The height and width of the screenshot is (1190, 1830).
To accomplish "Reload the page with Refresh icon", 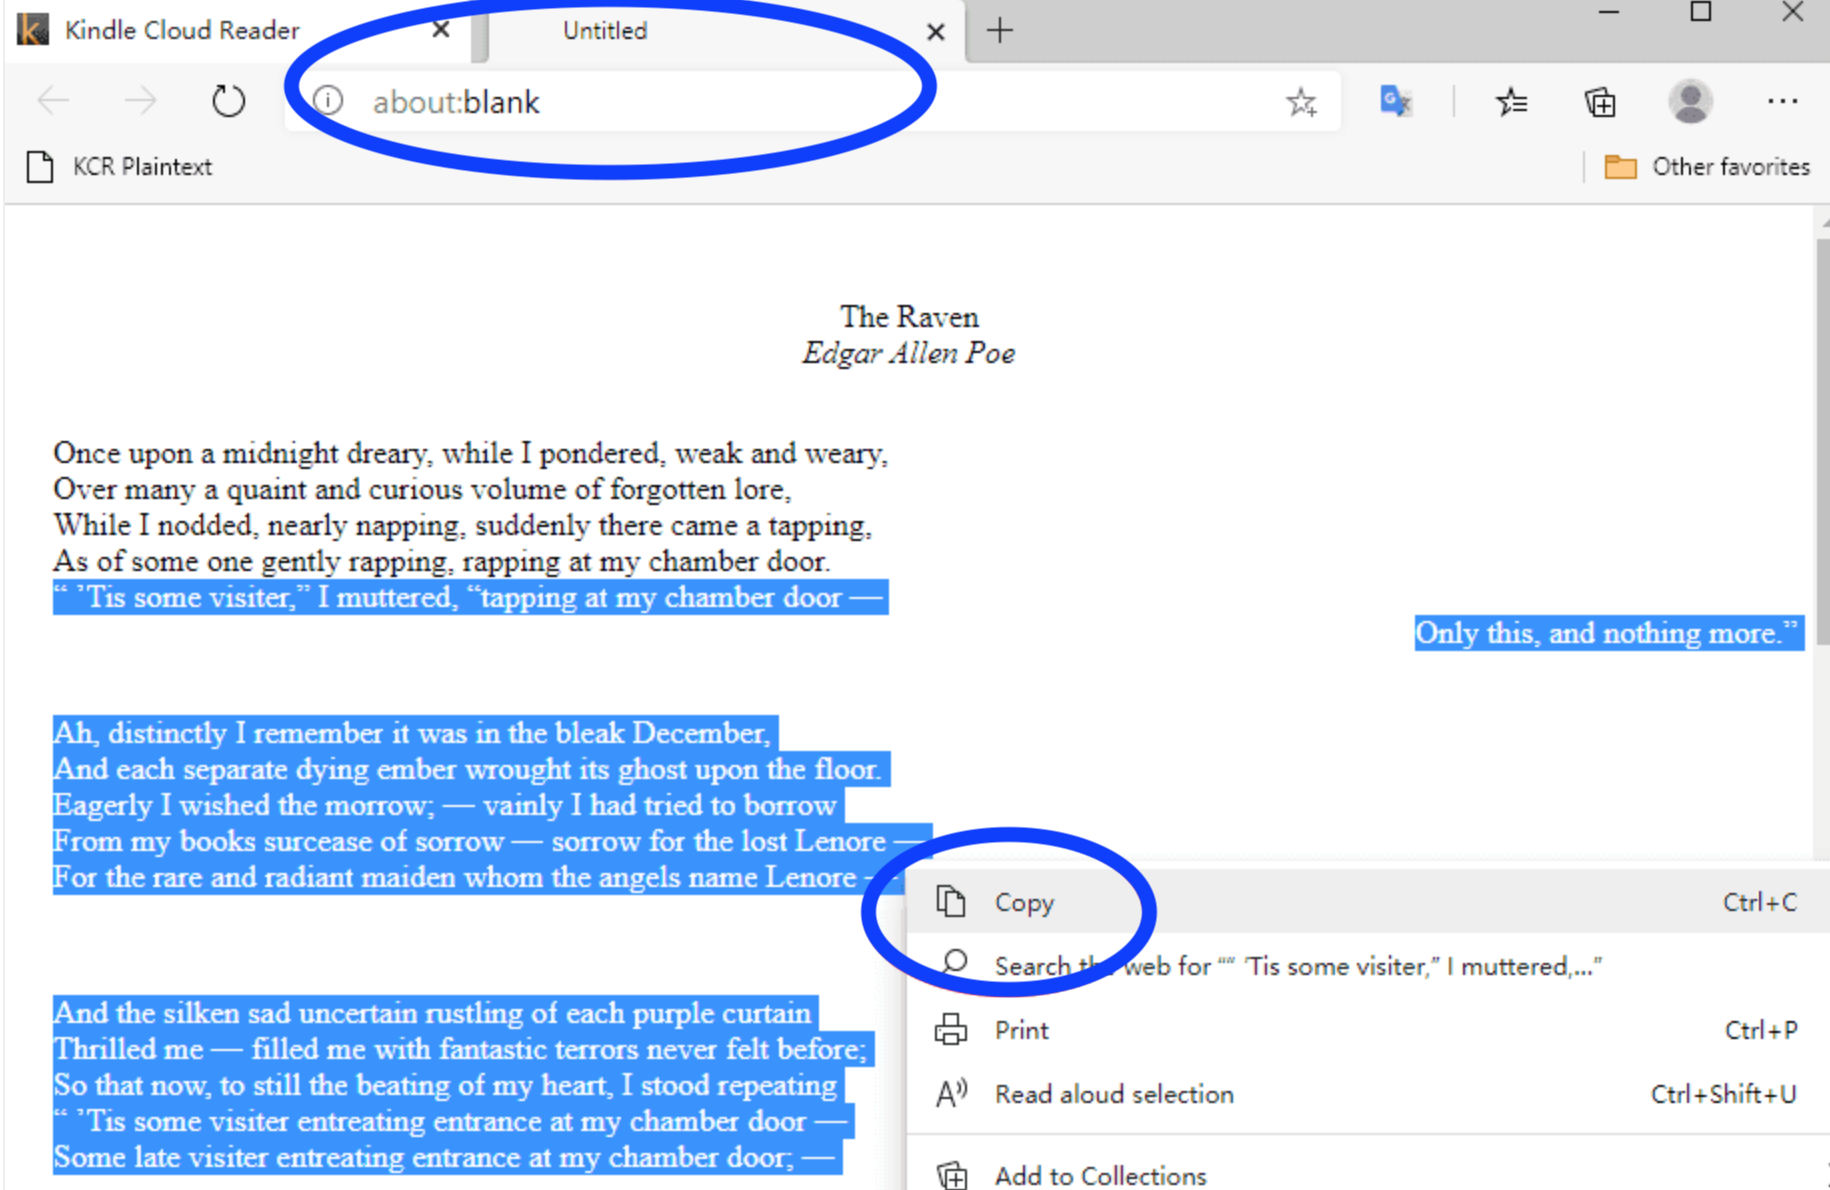I will coord(228,101).
